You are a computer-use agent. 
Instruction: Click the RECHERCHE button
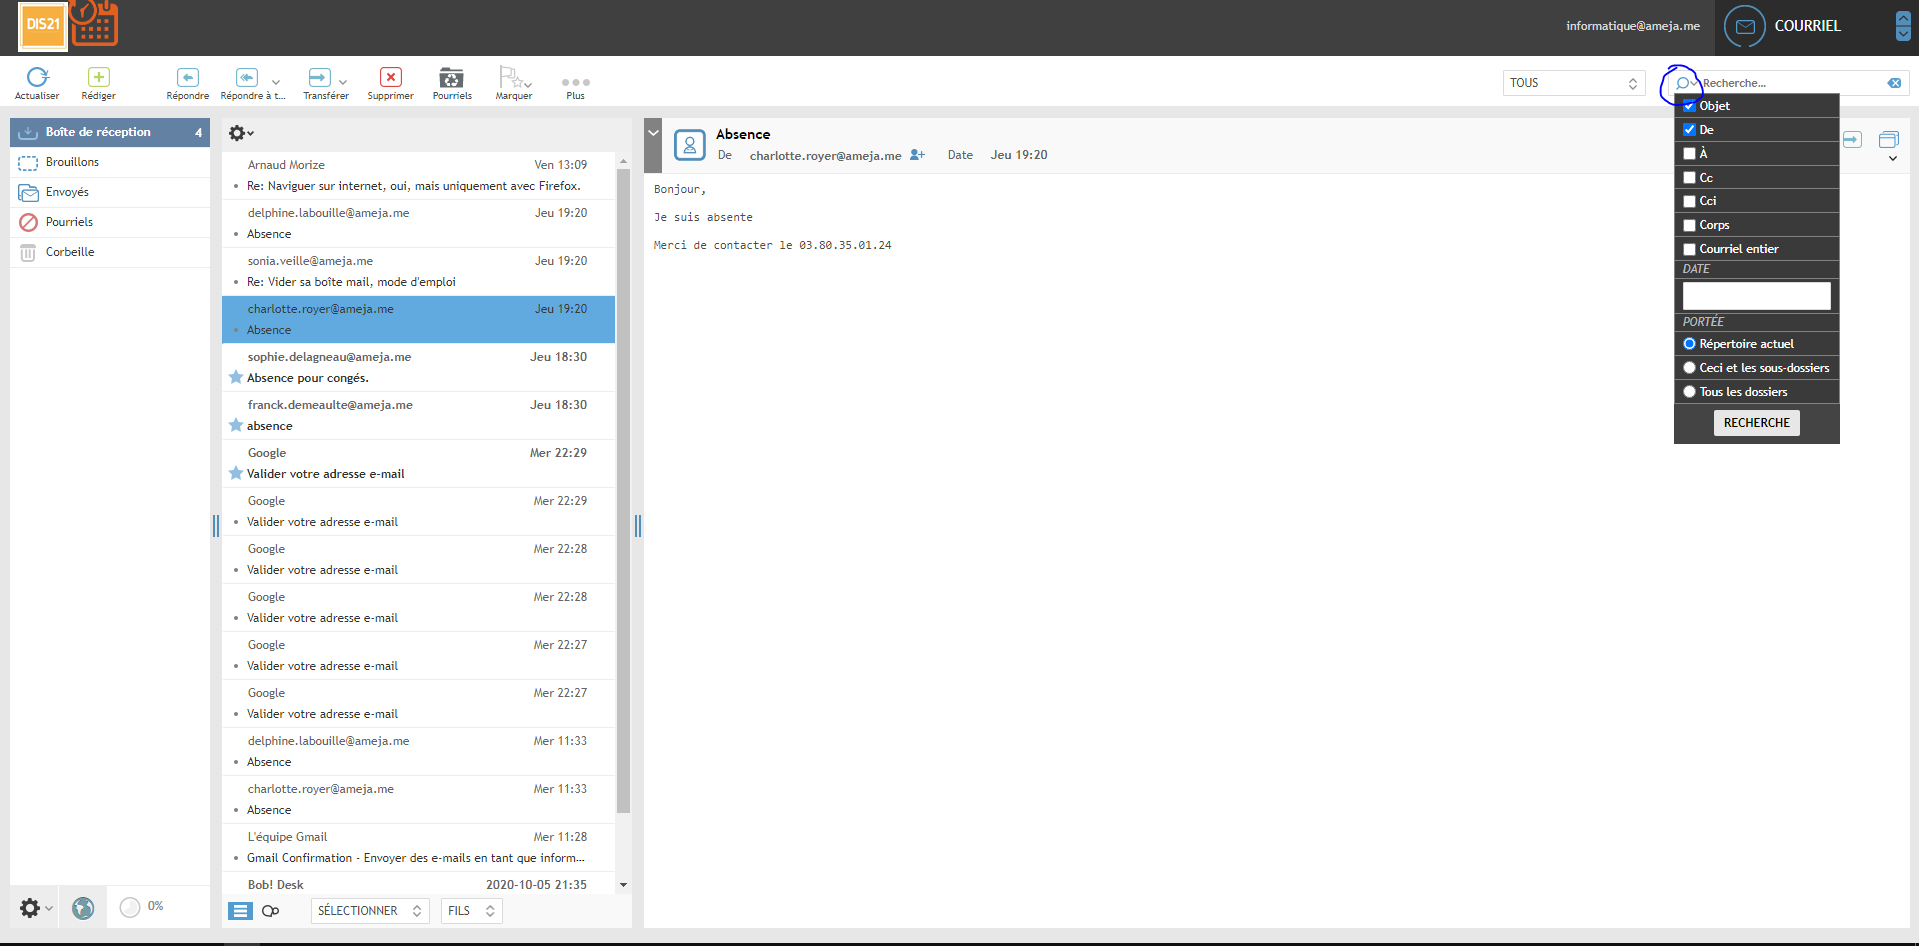click(1756, 423)
